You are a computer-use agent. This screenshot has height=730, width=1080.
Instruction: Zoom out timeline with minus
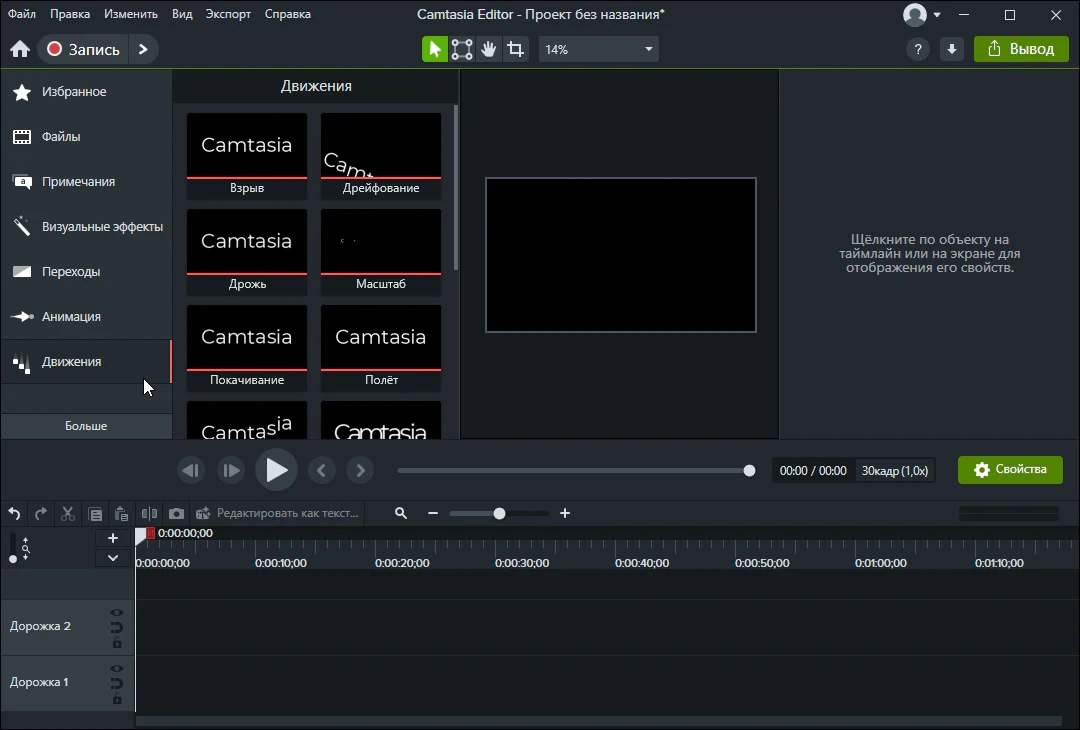433,513
